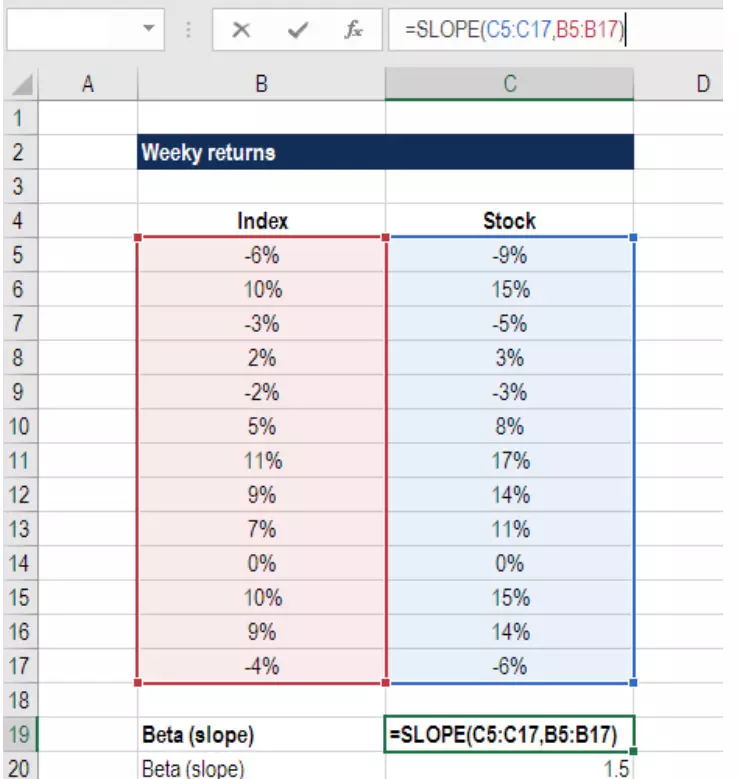Select Index cell 10% in row 6
The height and width of the screenshot is (779, 739).
coord(261,289)
